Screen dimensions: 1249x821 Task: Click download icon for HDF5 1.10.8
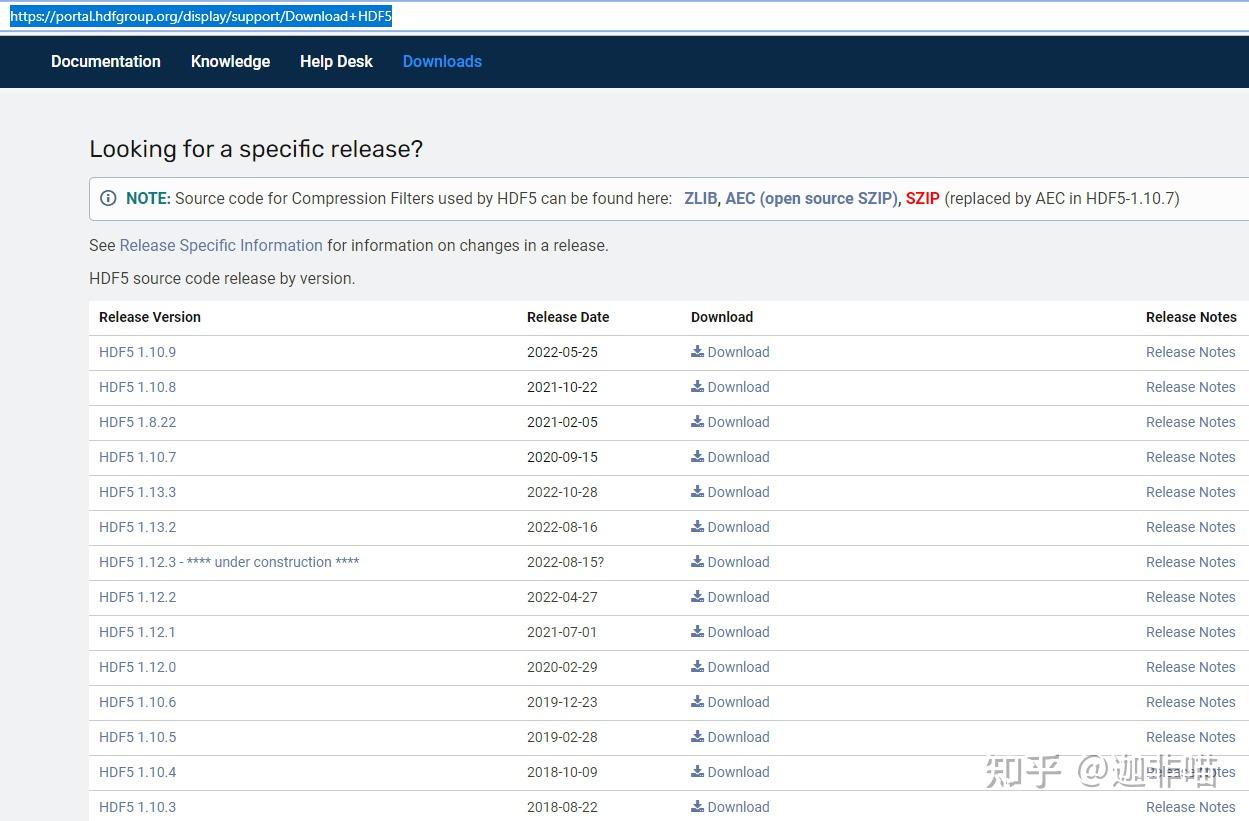[697, 387]
